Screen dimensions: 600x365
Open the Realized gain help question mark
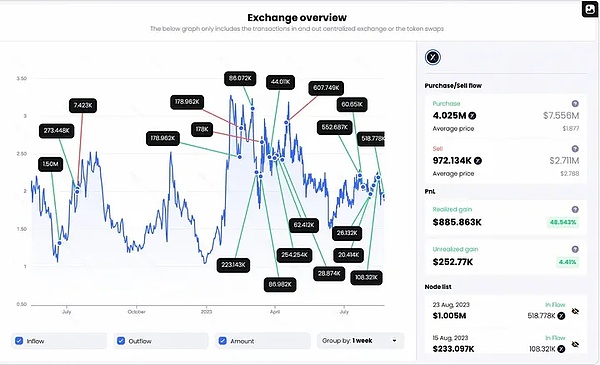(575, 209)
